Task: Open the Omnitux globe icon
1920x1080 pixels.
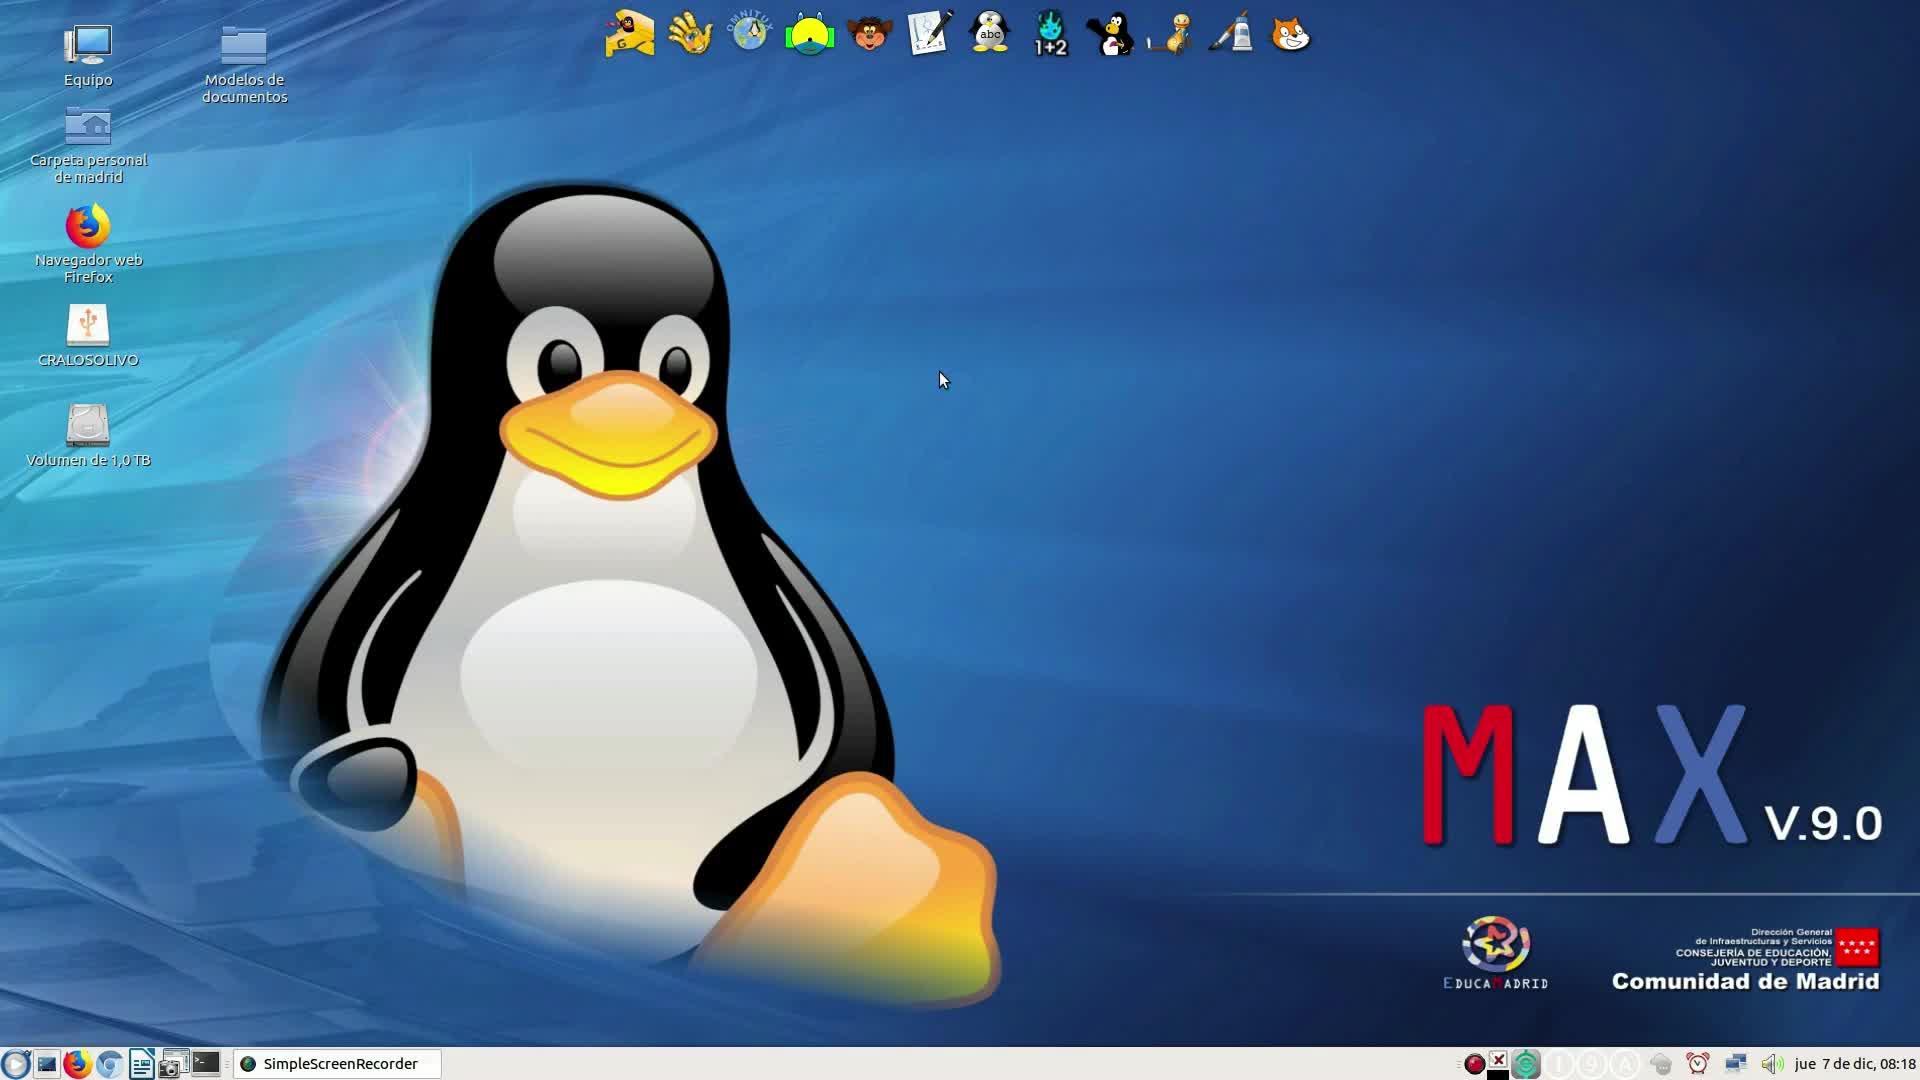Action: pyautogui.click(x=749, y=33)
